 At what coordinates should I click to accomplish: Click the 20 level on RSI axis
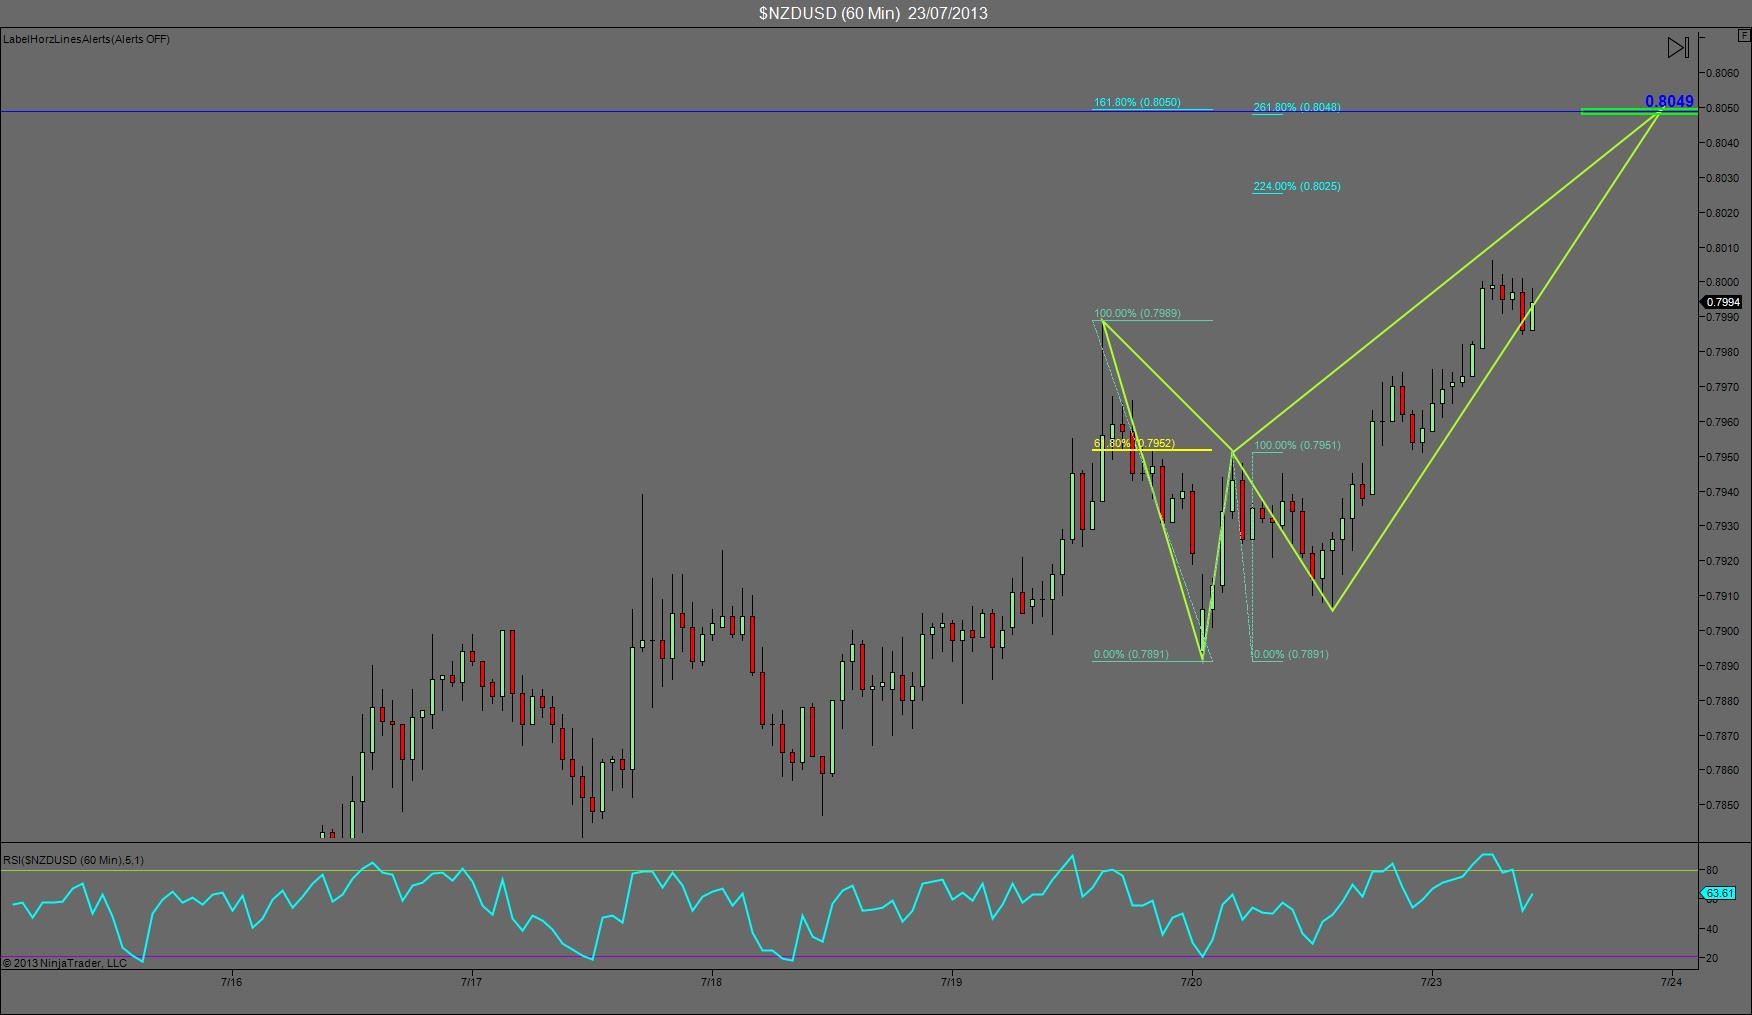[x=1712, y=958]
